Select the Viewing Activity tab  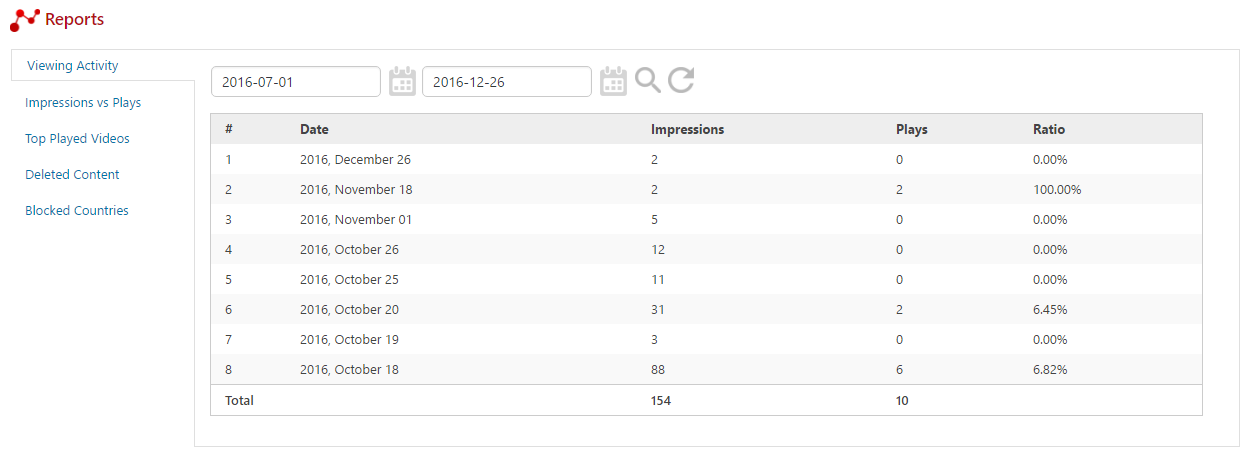pos(73,66)
